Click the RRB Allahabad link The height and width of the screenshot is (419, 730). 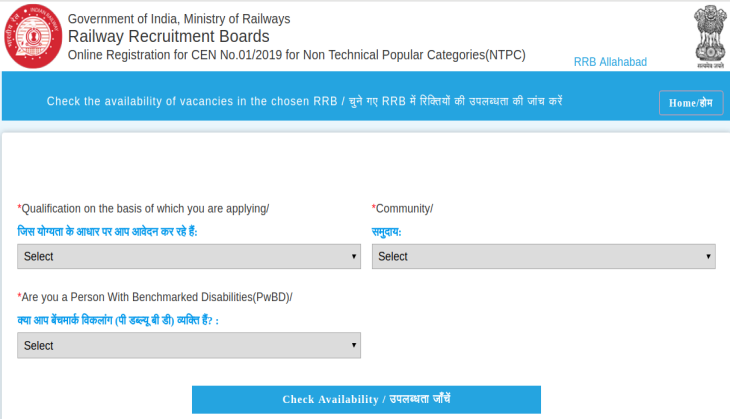(x=610, y=62)
